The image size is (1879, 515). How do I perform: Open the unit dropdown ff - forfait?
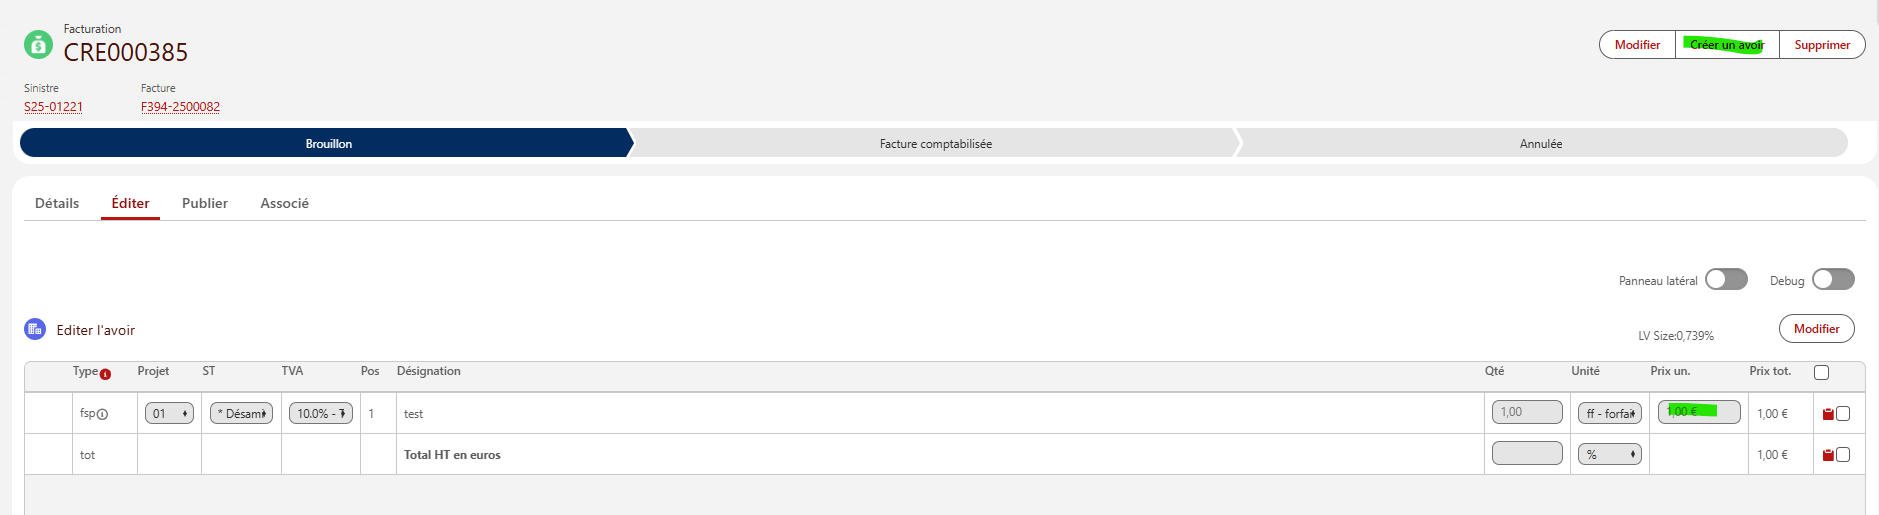click(1610, 413)
